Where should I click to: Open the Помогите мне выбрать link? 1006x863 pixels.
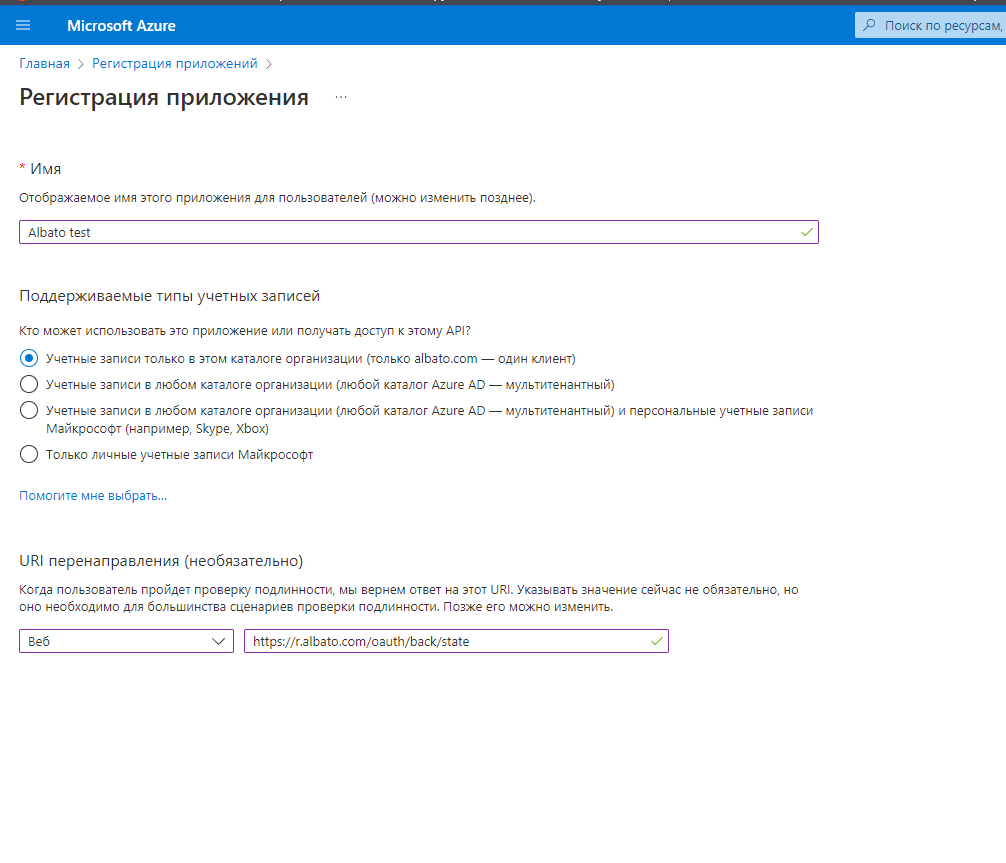click(93, 495)
